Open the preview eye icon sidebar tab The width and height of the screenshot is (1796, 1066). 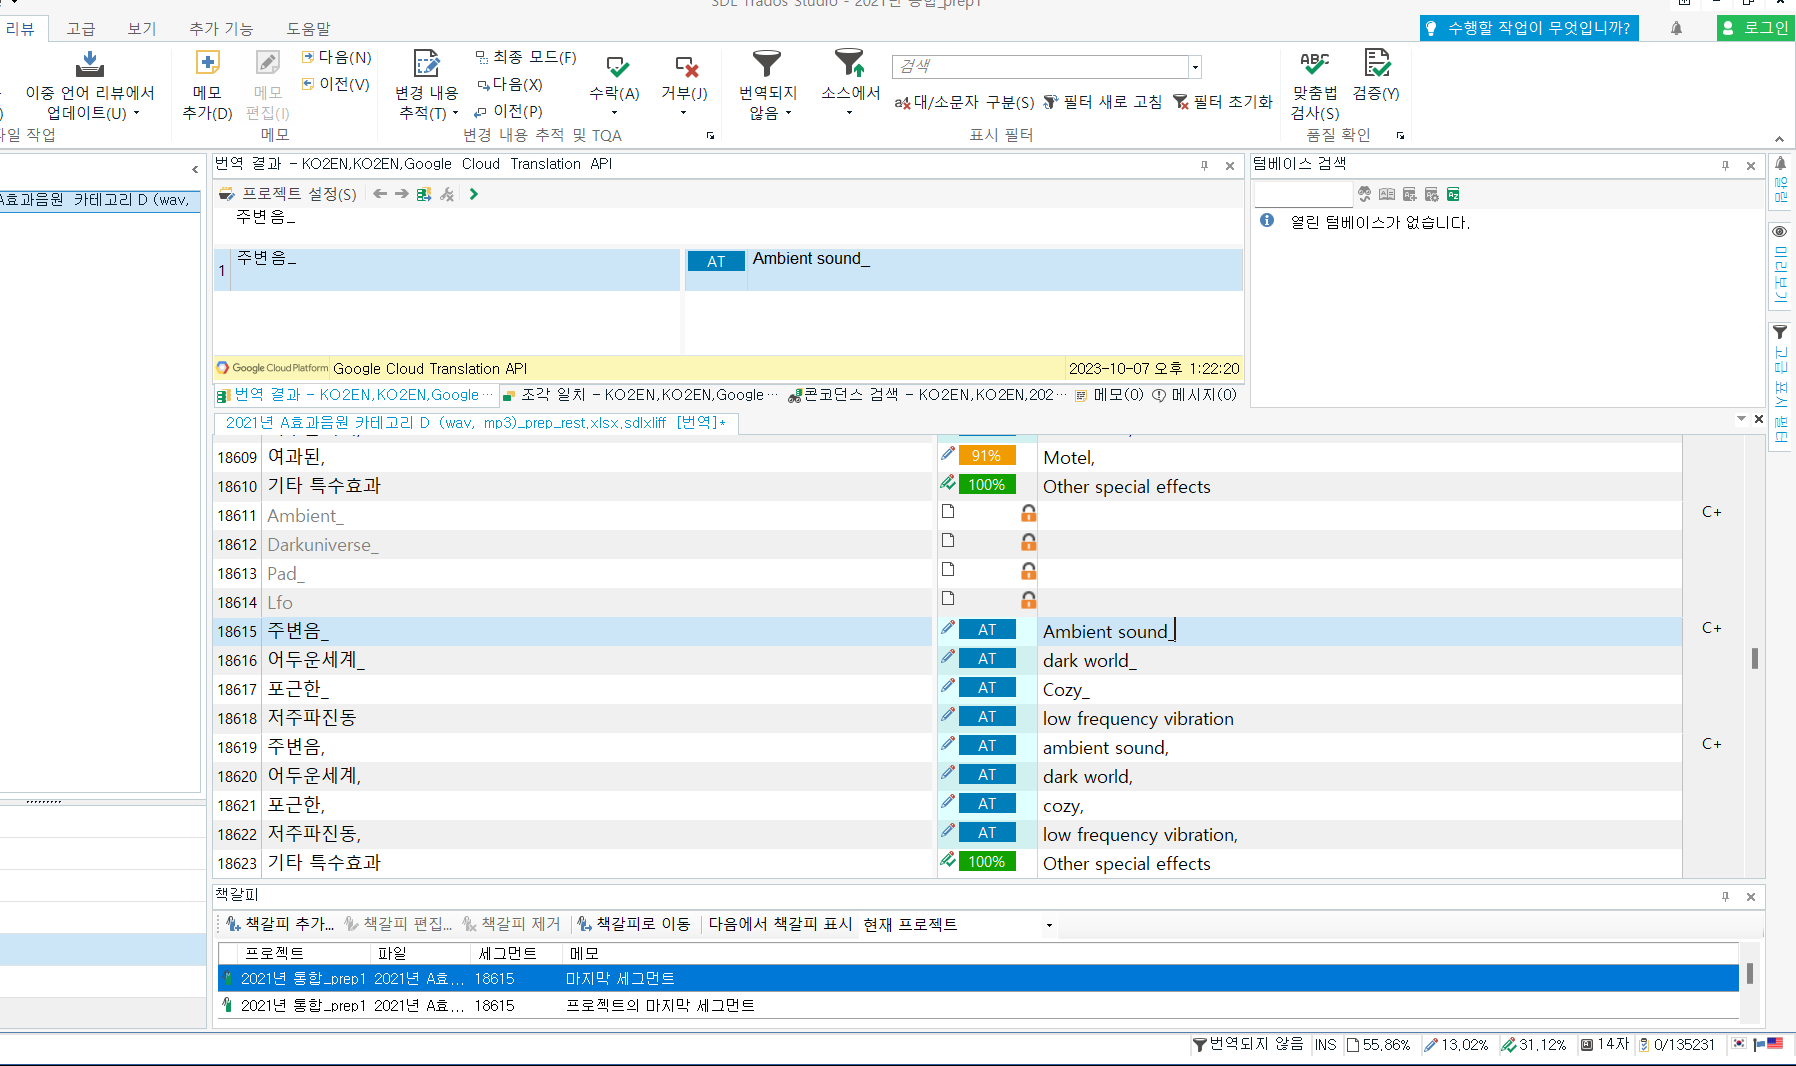point(1780,268)
